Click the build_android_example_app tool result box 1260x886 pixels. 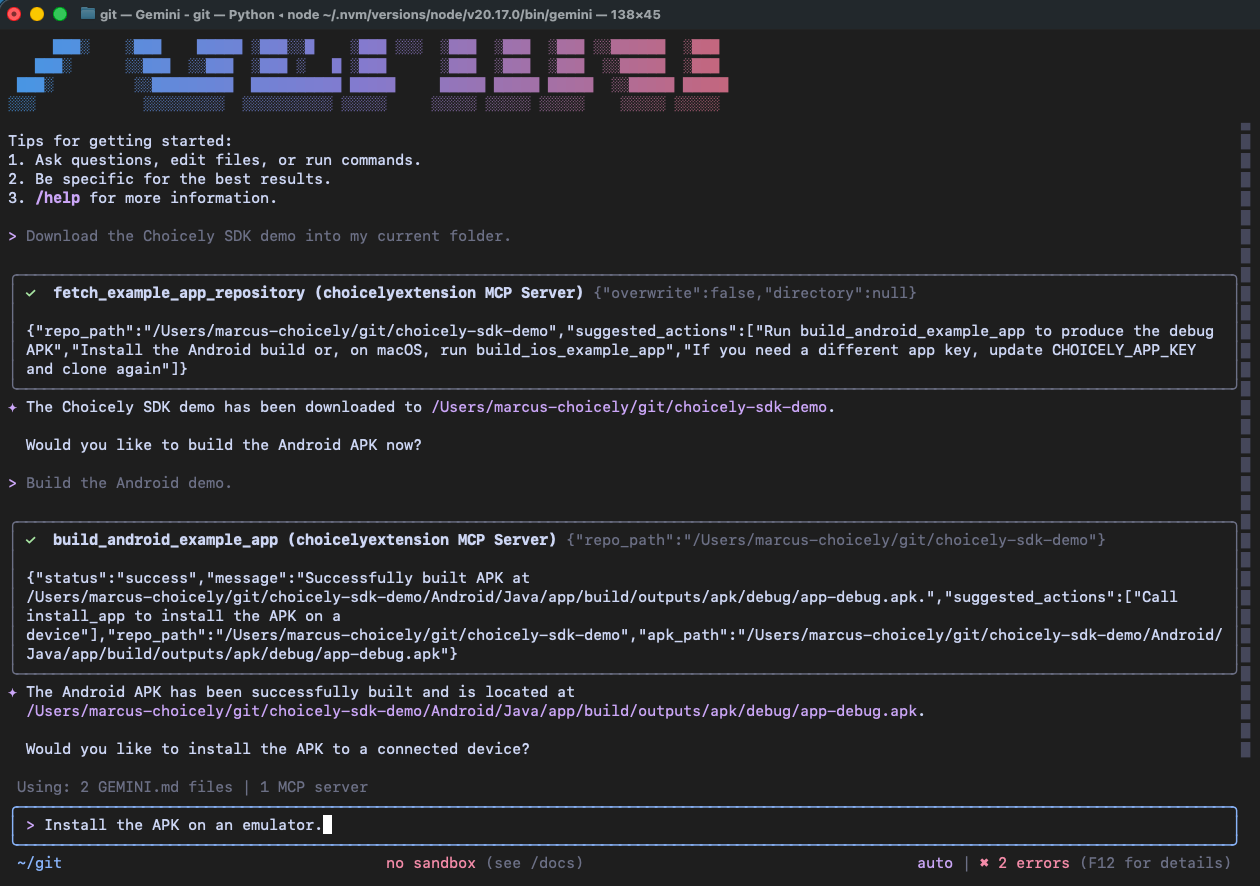point(620,597)
